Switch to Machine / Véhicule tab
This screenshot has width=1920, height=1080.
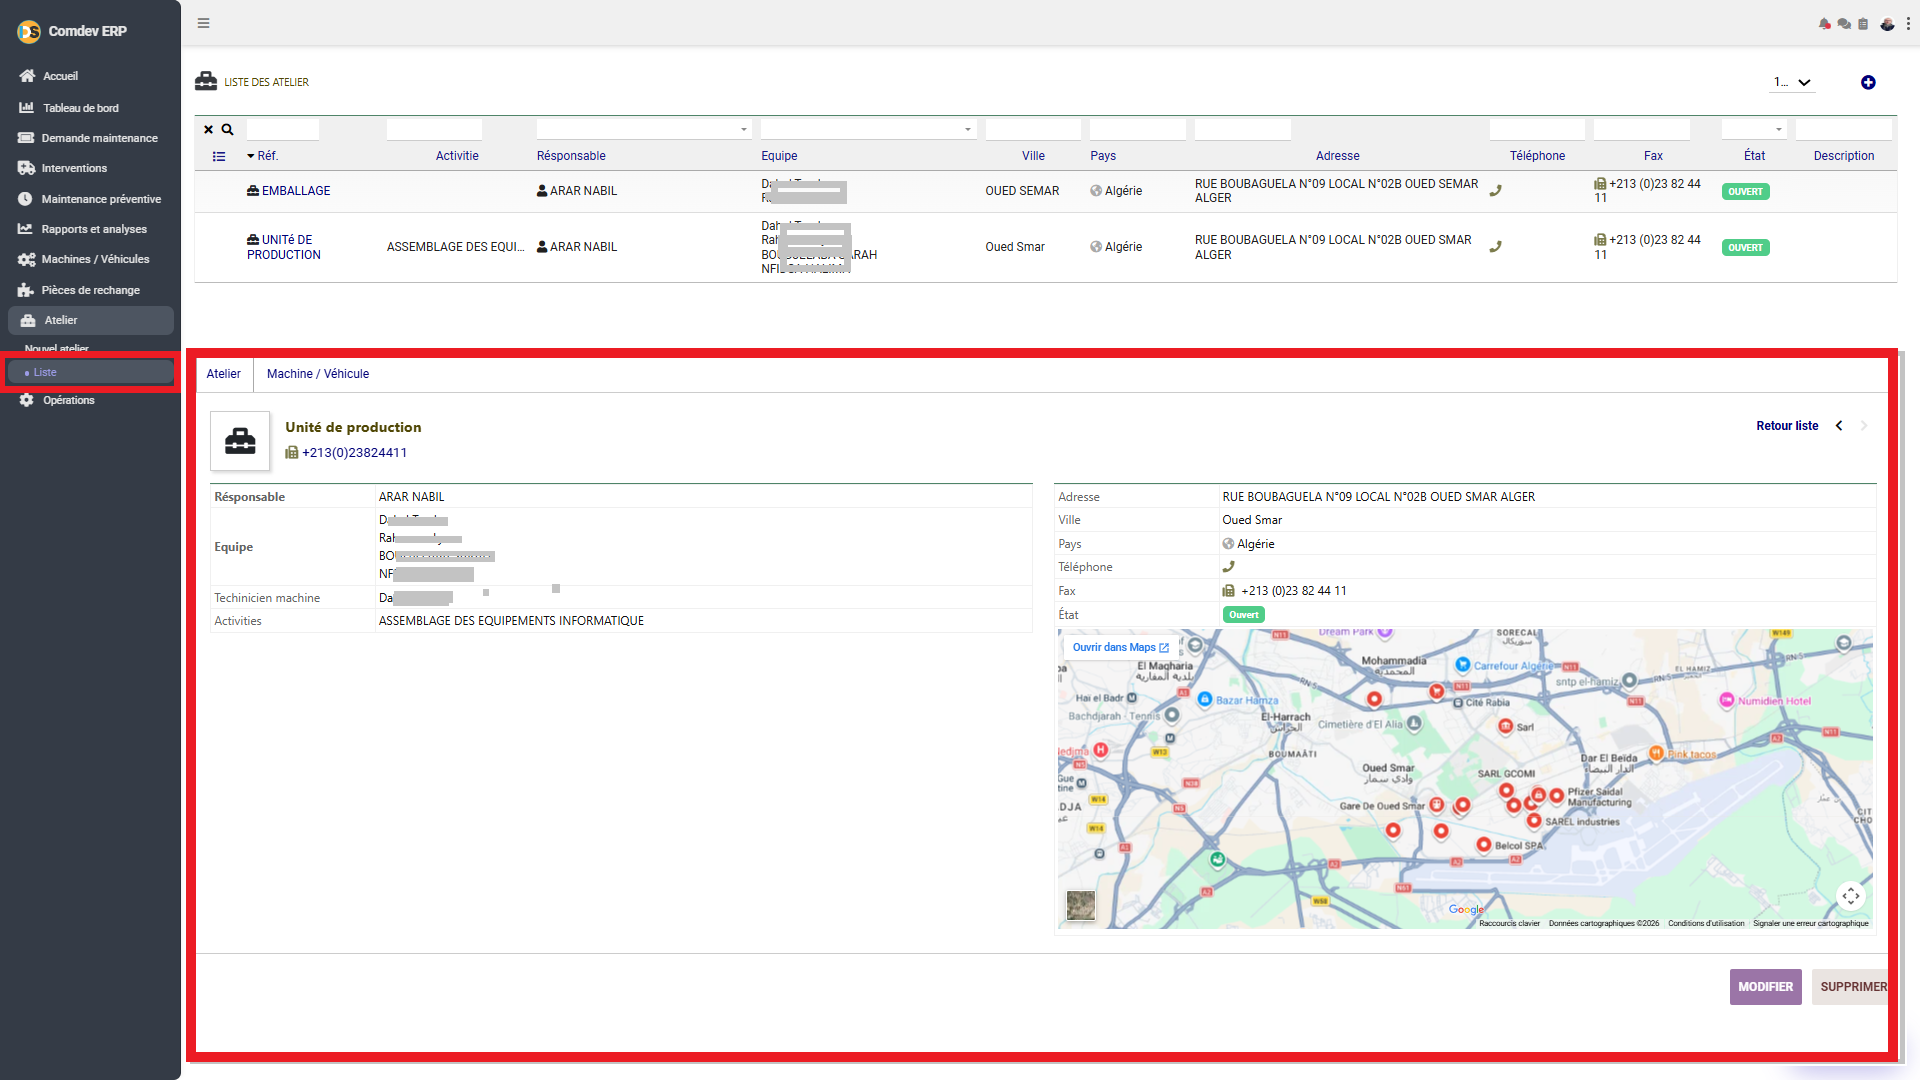point(318,374)
